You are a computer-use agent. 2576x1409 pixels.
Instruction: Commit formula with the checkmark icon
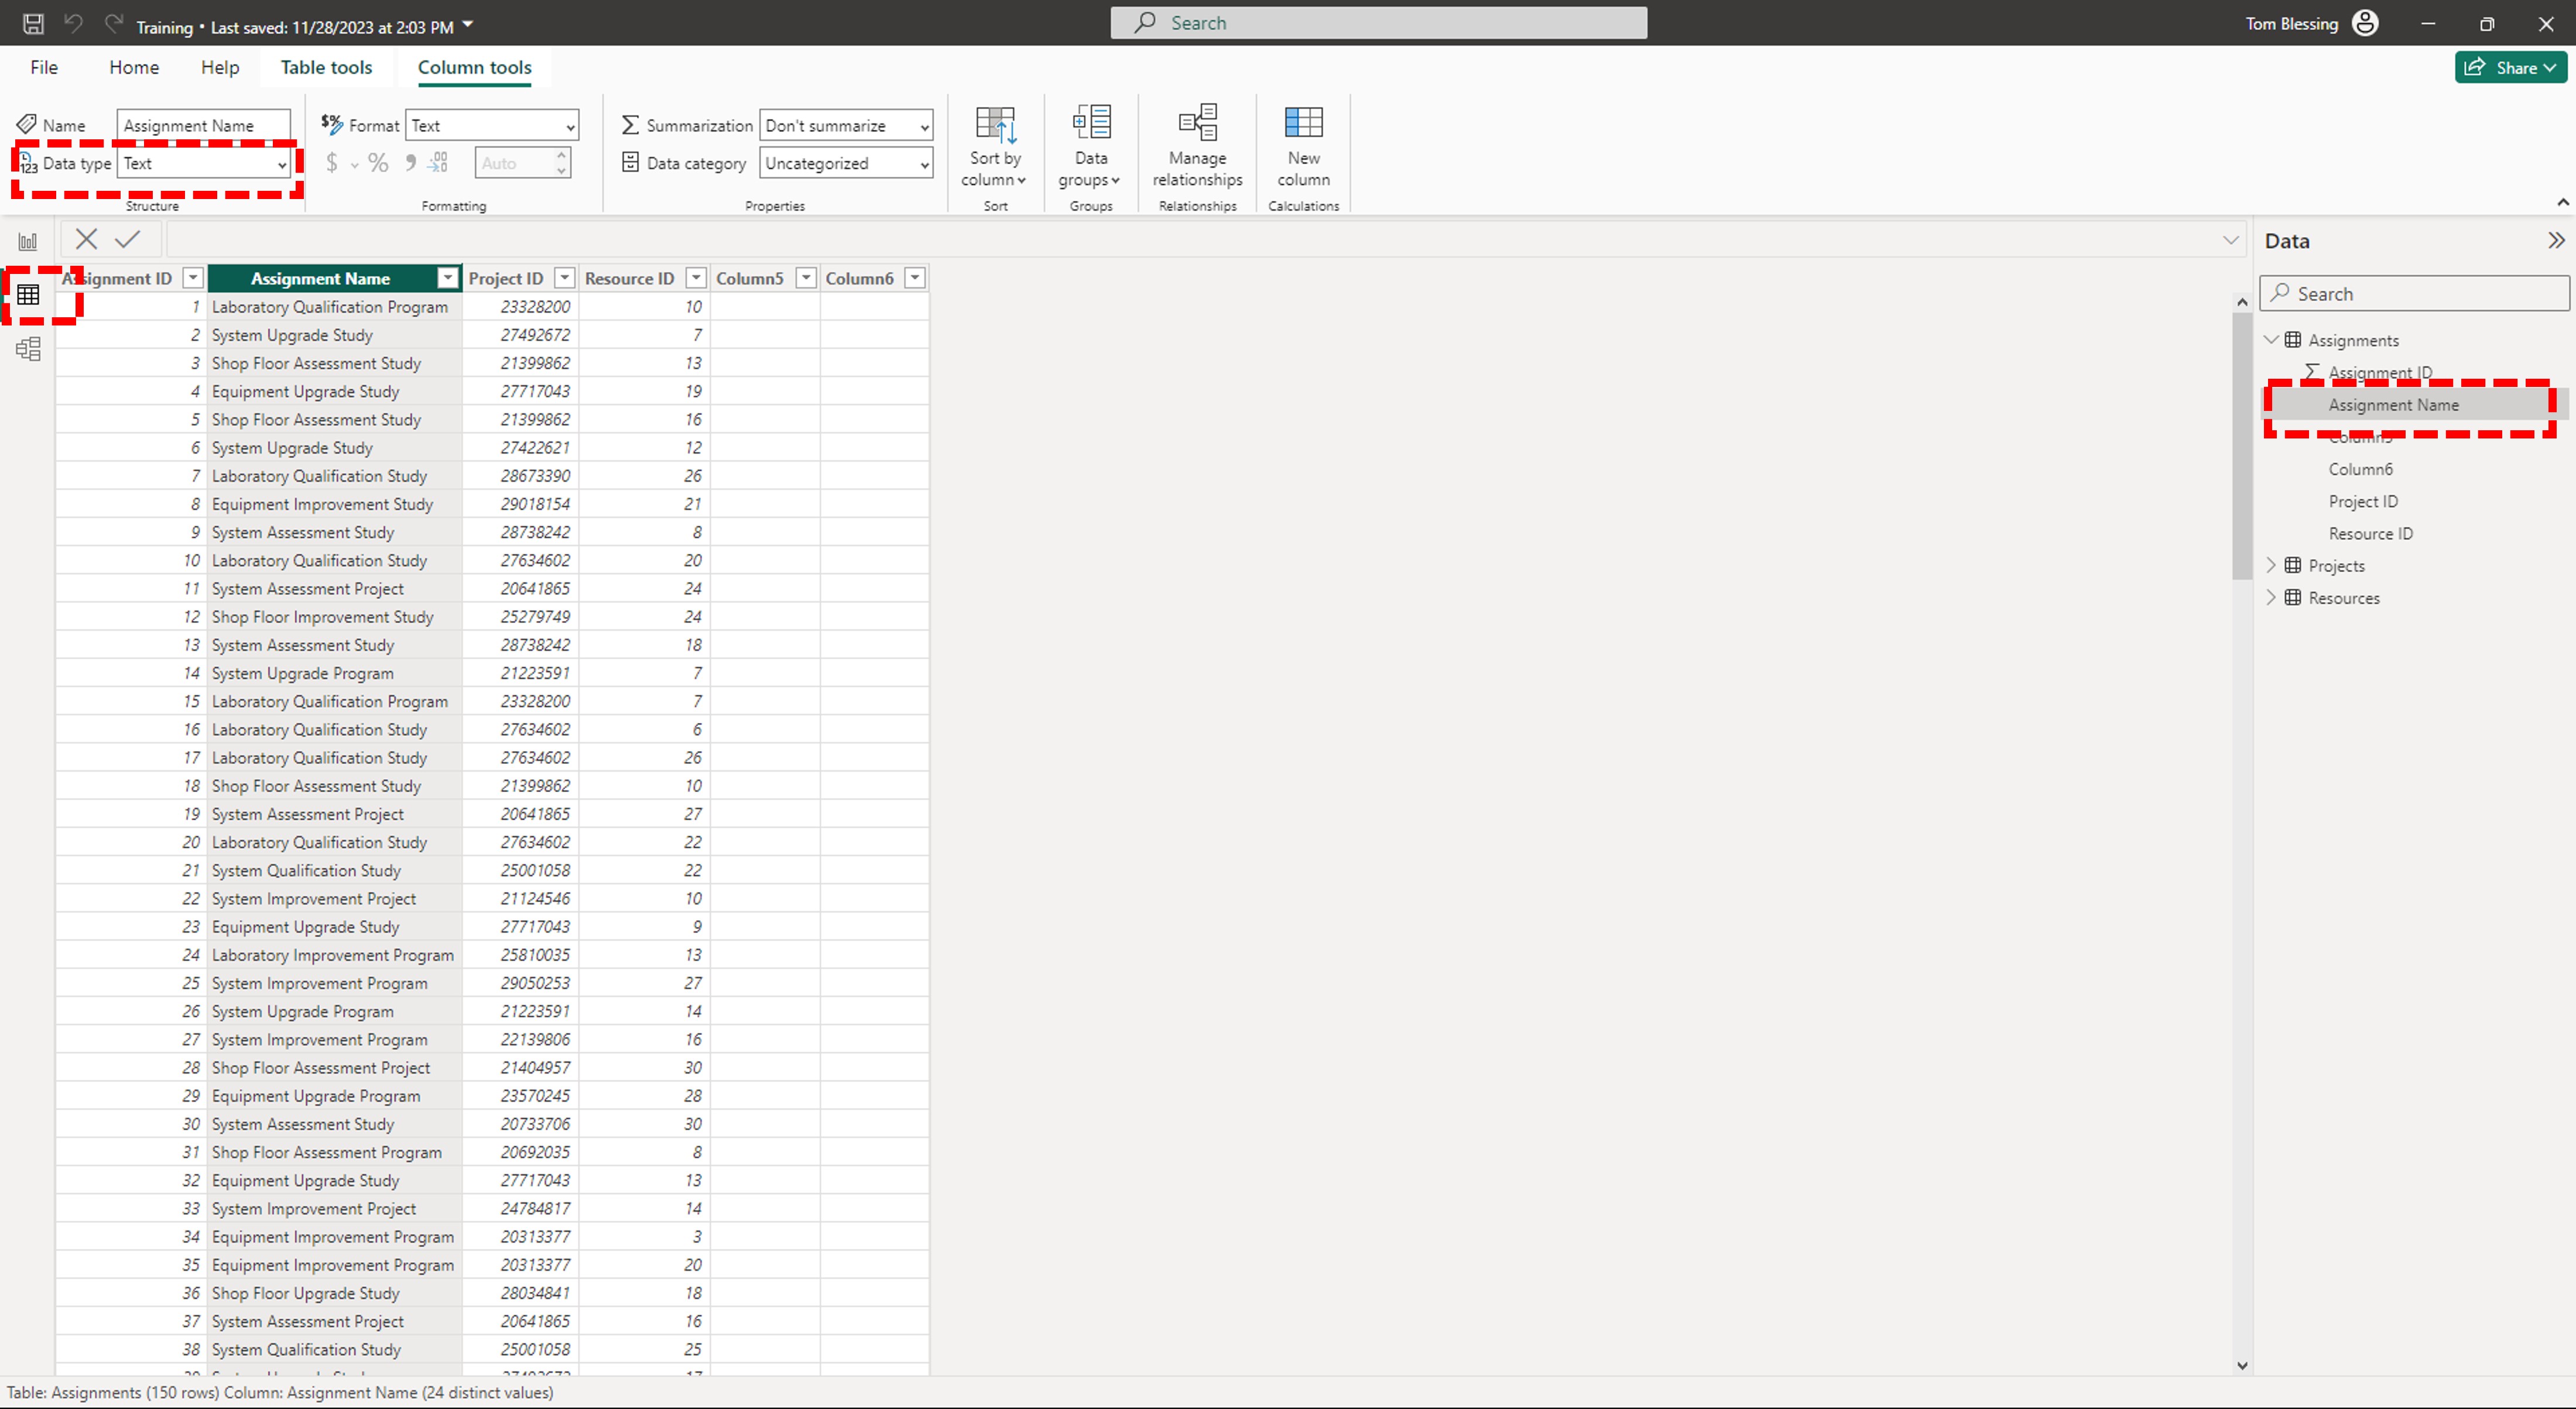pyautogui.click(x=128, y=239)
